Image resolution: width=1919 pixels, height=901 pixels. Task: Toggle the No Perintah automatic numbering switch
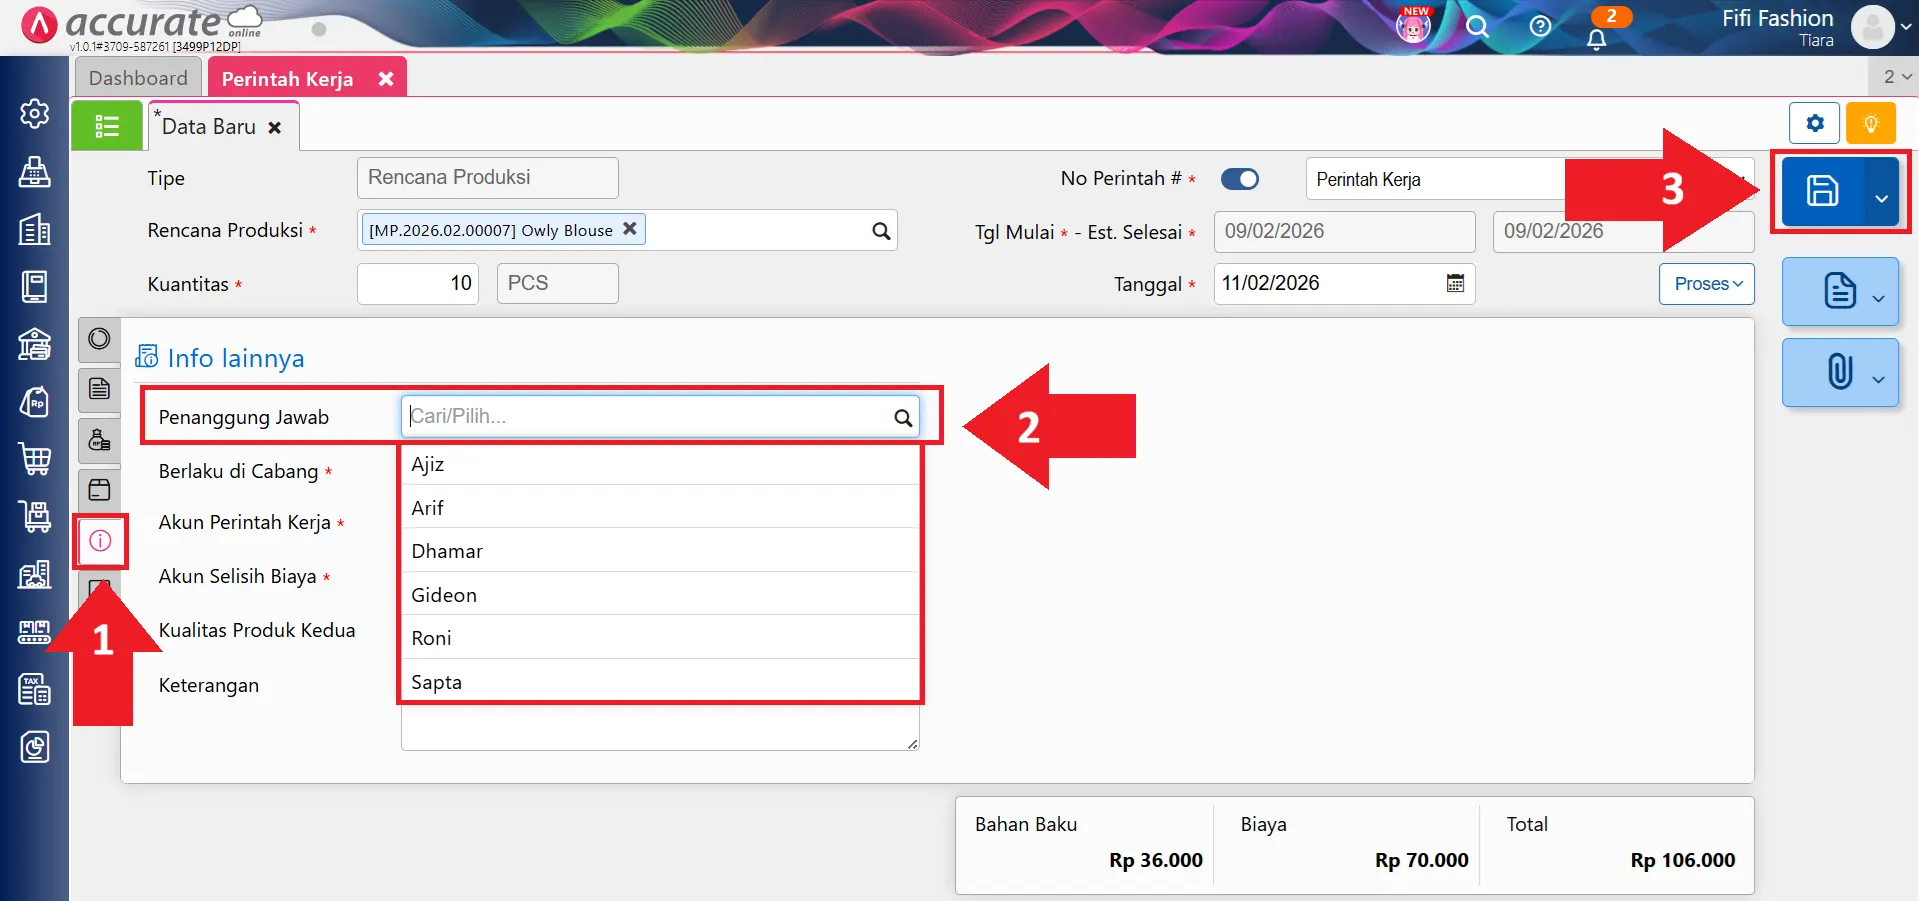tap(1240, 179)
